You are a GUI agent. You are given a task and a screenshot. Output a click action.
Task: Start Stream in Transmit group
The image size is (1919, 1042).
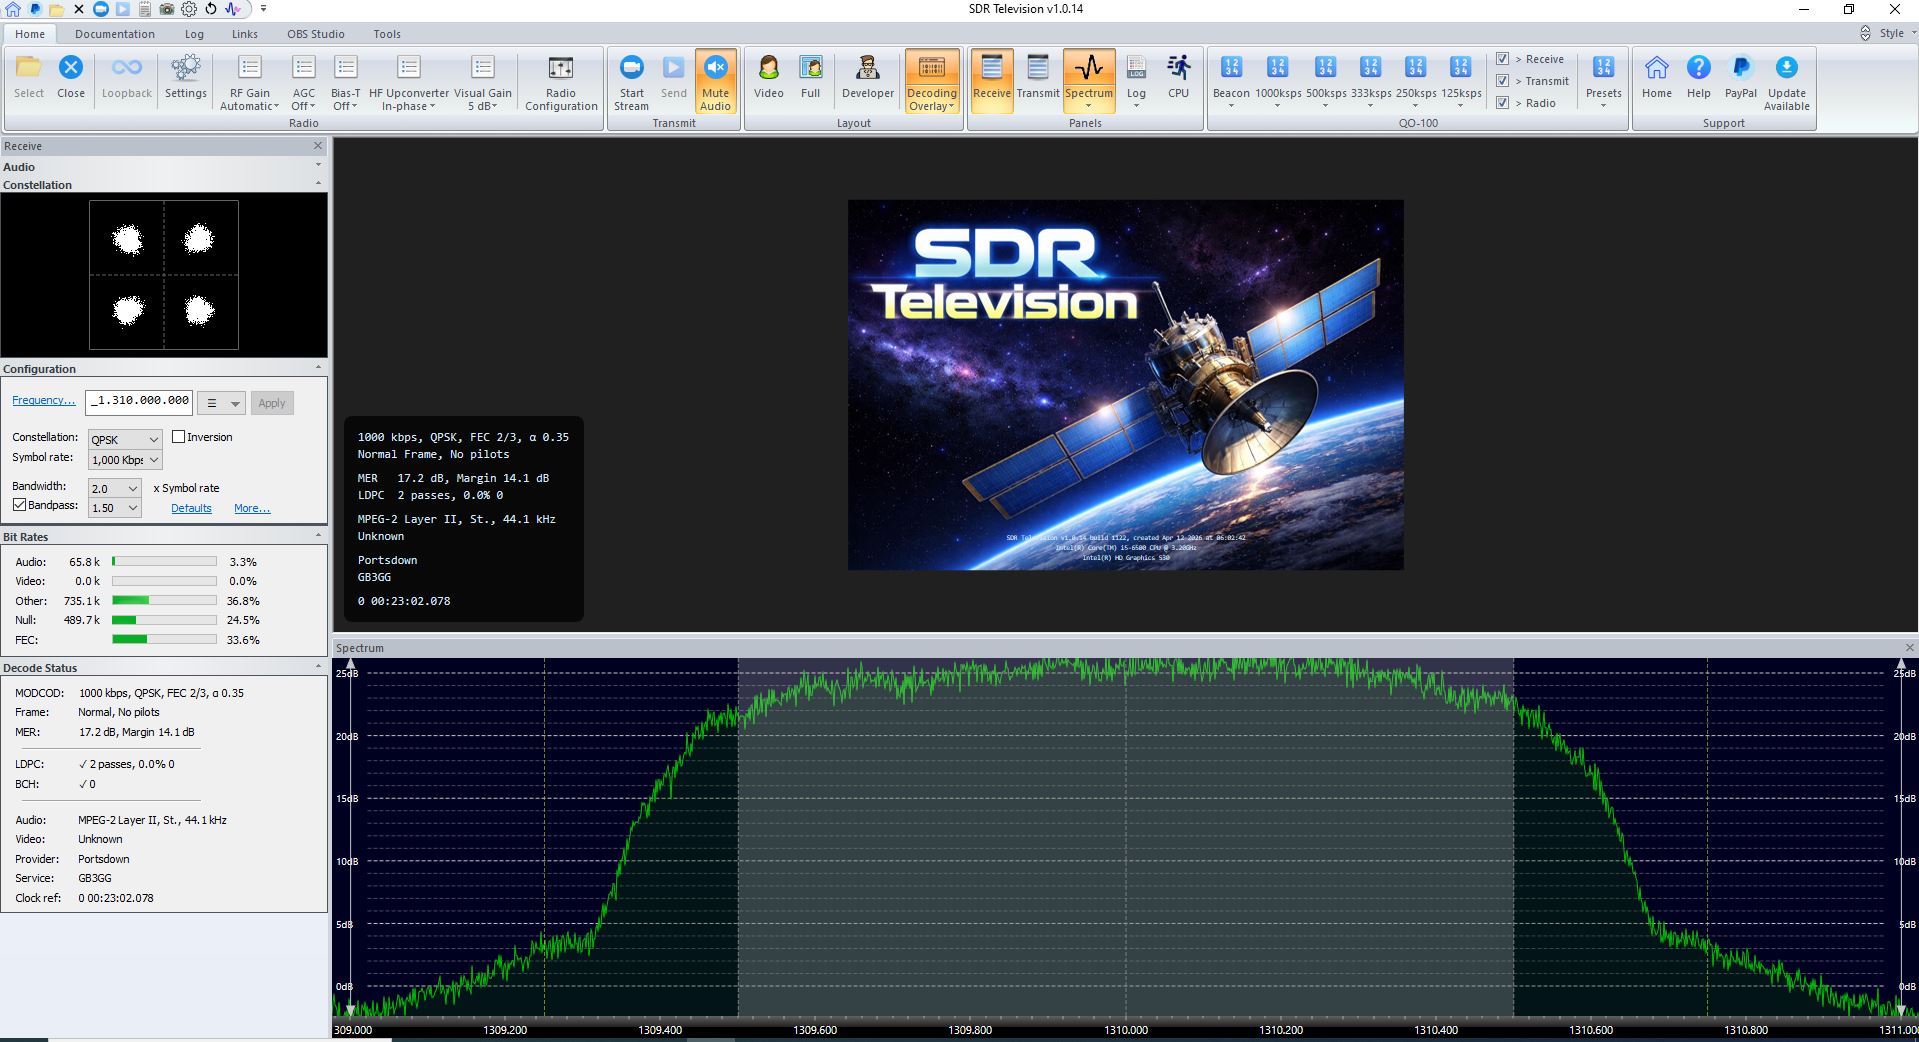tap(631, 82)
